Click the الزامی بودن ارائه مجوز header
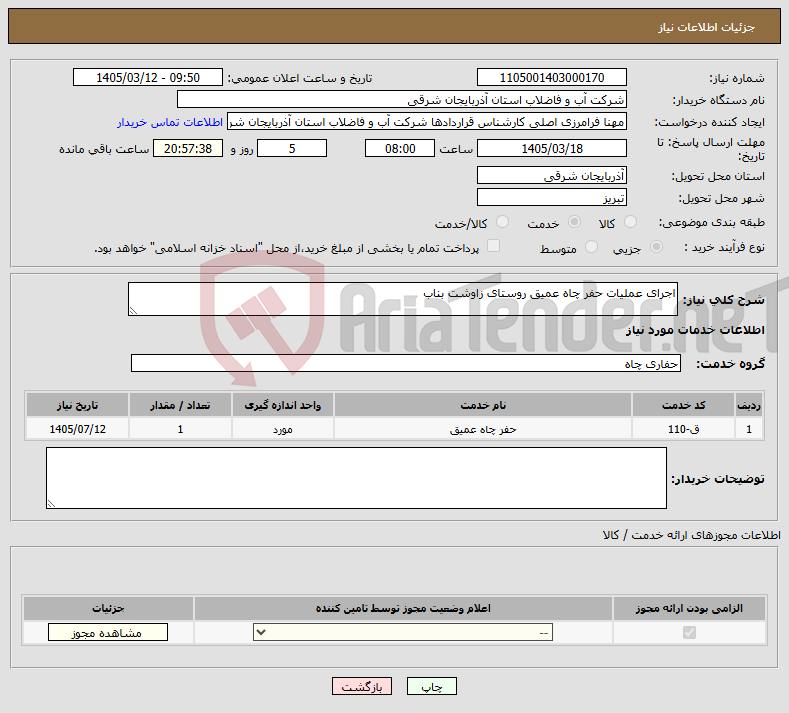Image resolution: width=789 pixels, height=713 pixels. pyautogui.click(x=689, y=608)
